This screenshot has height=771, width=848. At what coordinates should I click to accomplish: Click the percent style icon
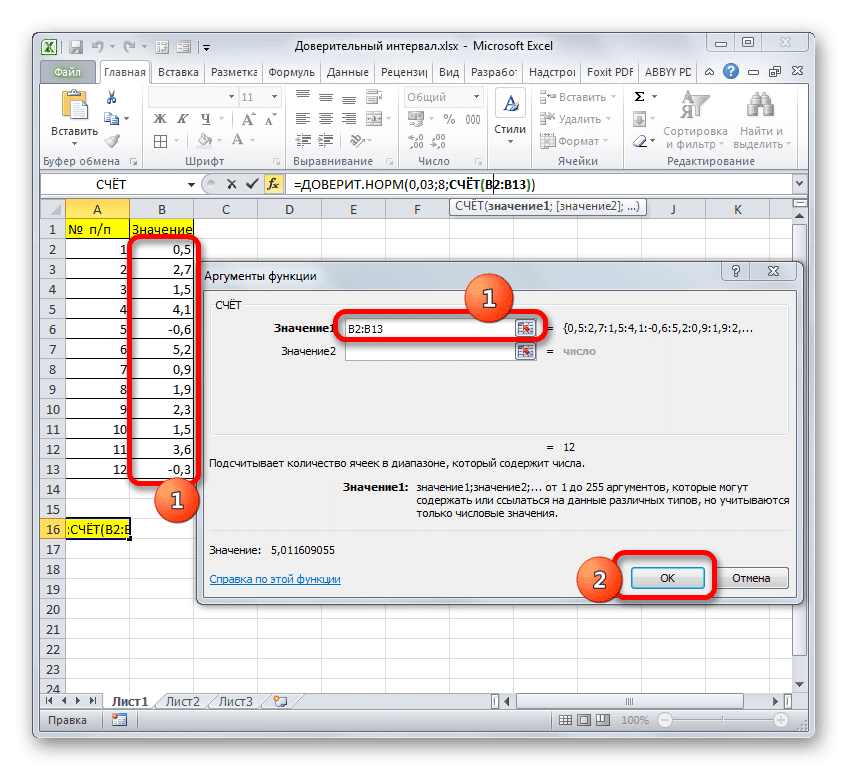pos(449,119)
